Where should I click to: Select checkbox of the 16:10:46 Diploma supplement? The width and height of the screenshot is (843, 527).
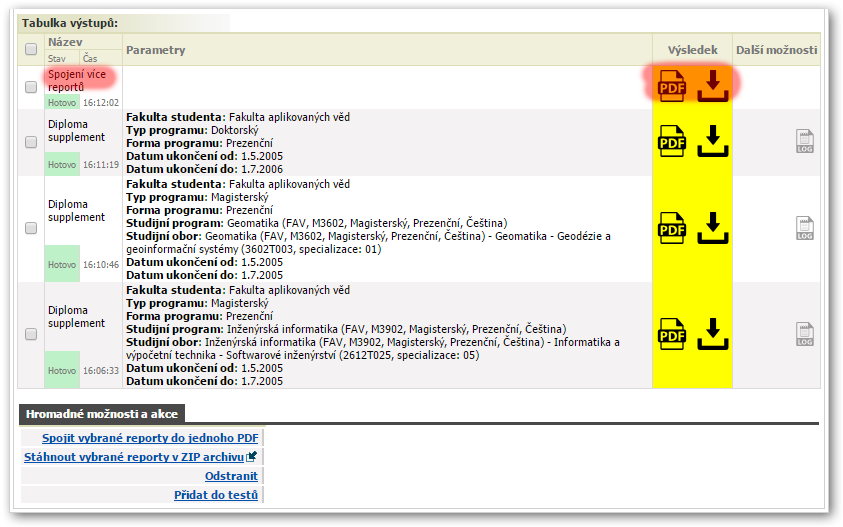point(31,228)
